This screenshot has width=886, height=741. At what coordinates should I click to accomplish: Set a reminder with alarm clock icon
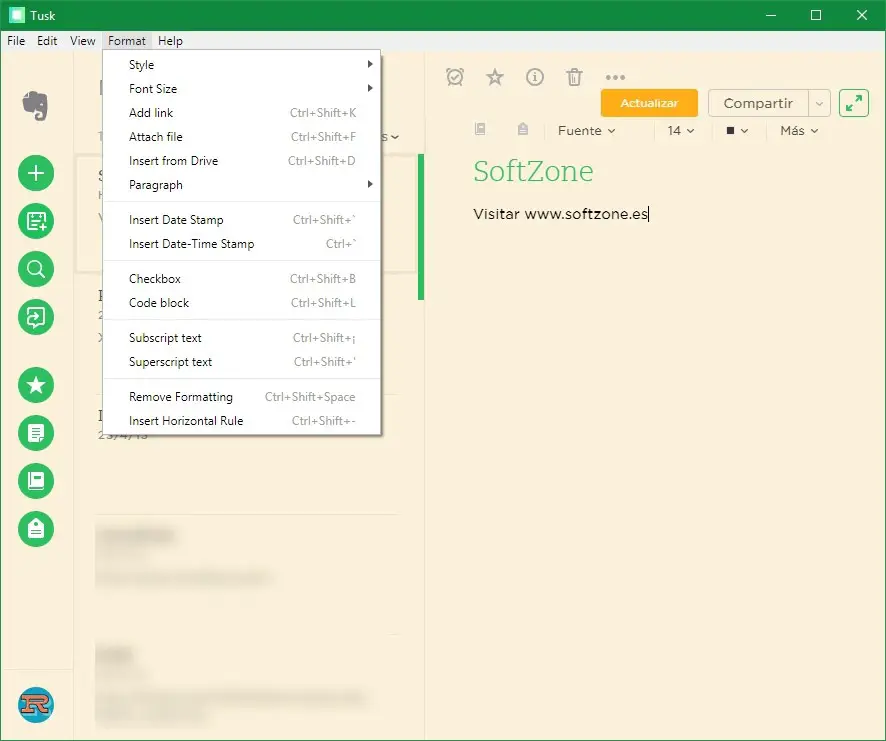(x=455, y=77)
